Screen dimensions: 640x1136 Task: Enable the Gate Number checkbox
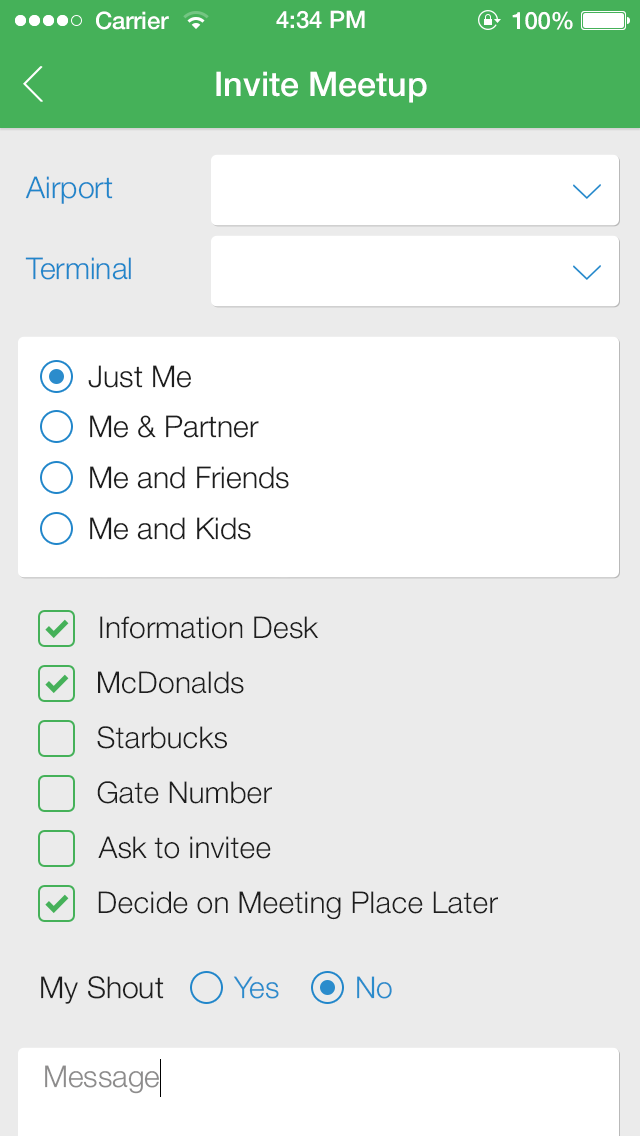[57, 793]
